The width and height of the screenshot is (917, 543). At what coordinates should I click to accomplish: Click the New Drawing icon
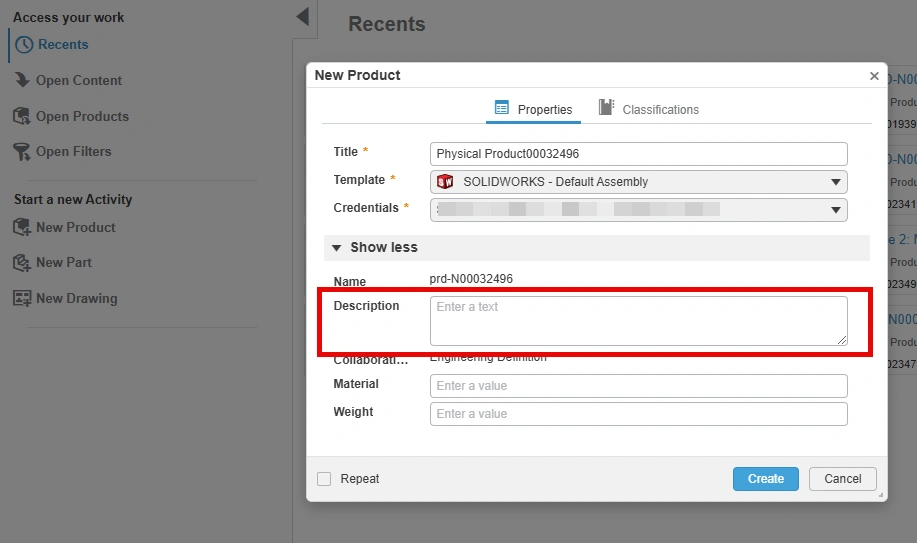tap(22, 299)
